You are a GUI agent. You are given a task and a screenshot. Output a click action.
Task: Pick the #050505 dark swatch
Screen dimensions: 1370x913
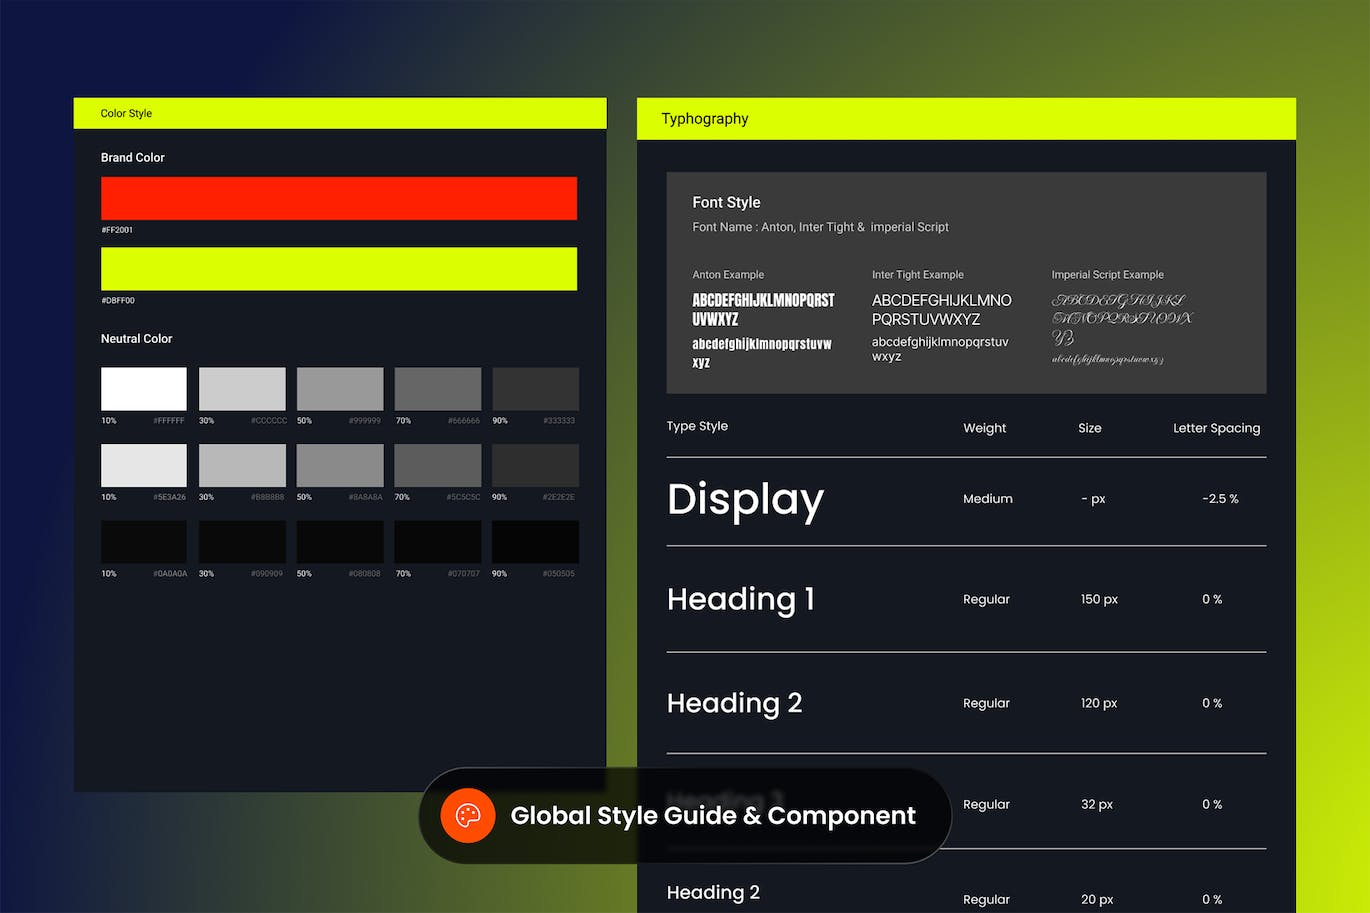[536, 542]
